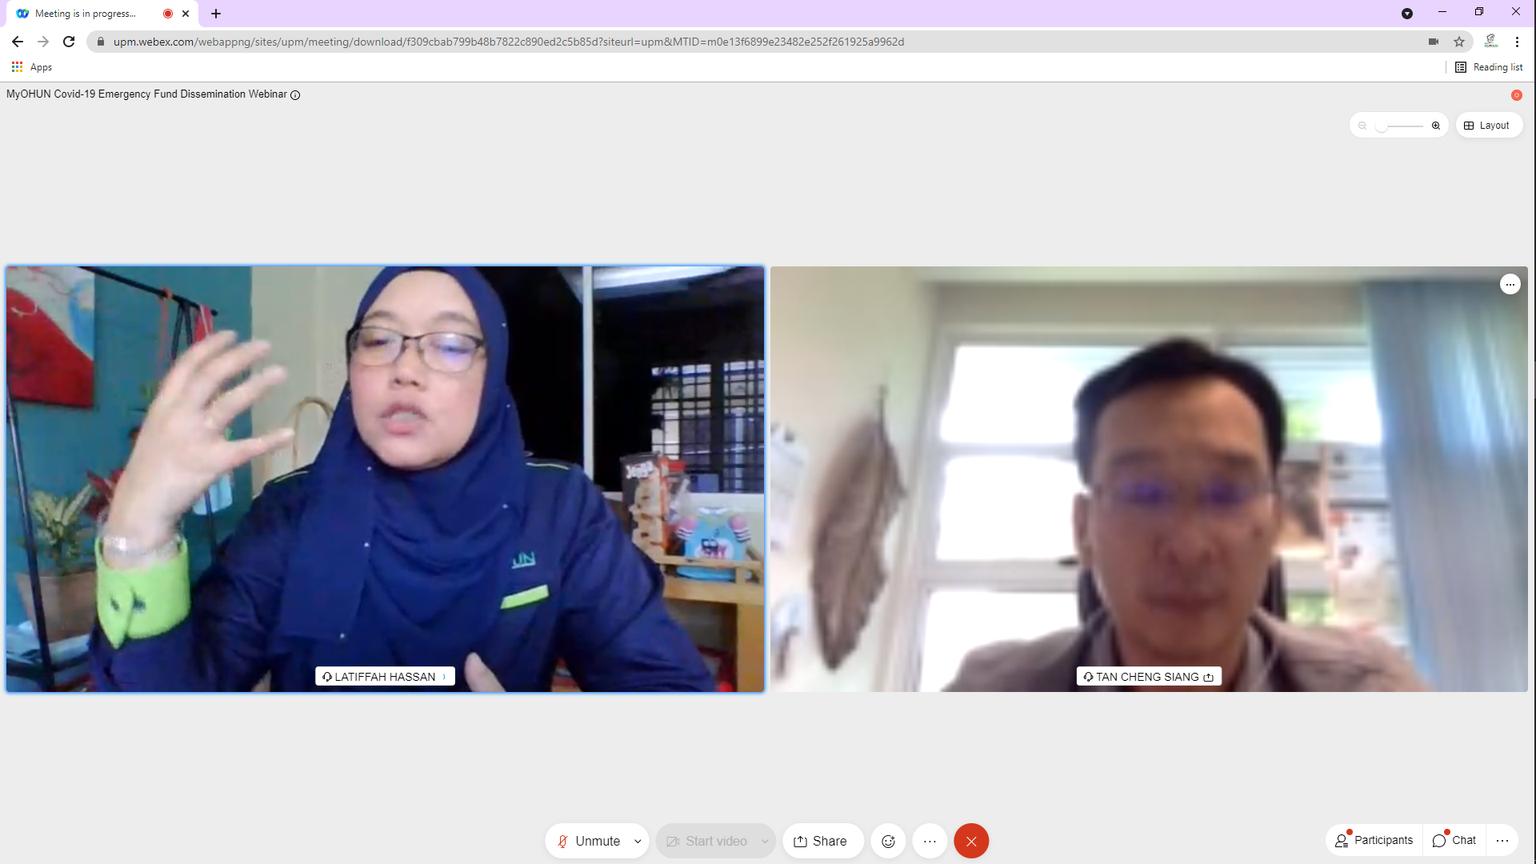The height and width of the screenshot is (864, 1536).
Task: Bookmark this page with star icon
Action: tap(1459, 42)
